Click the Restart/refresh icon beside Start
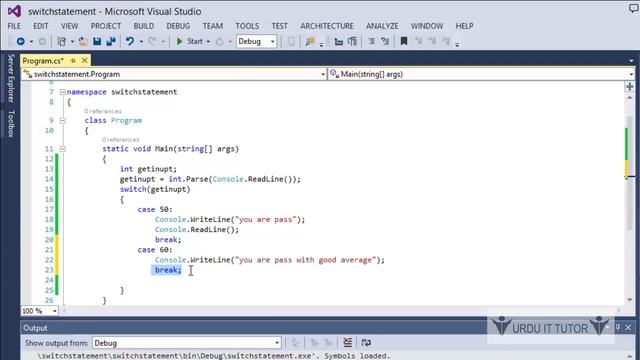The height and width of the screenshot is (360, 640). 219,41
